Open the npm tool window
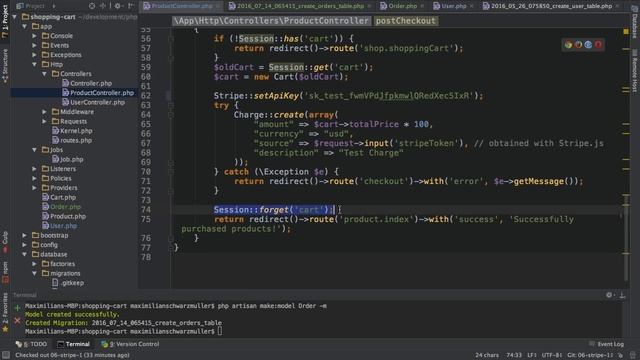640x360 pixels. pos(5,272)
